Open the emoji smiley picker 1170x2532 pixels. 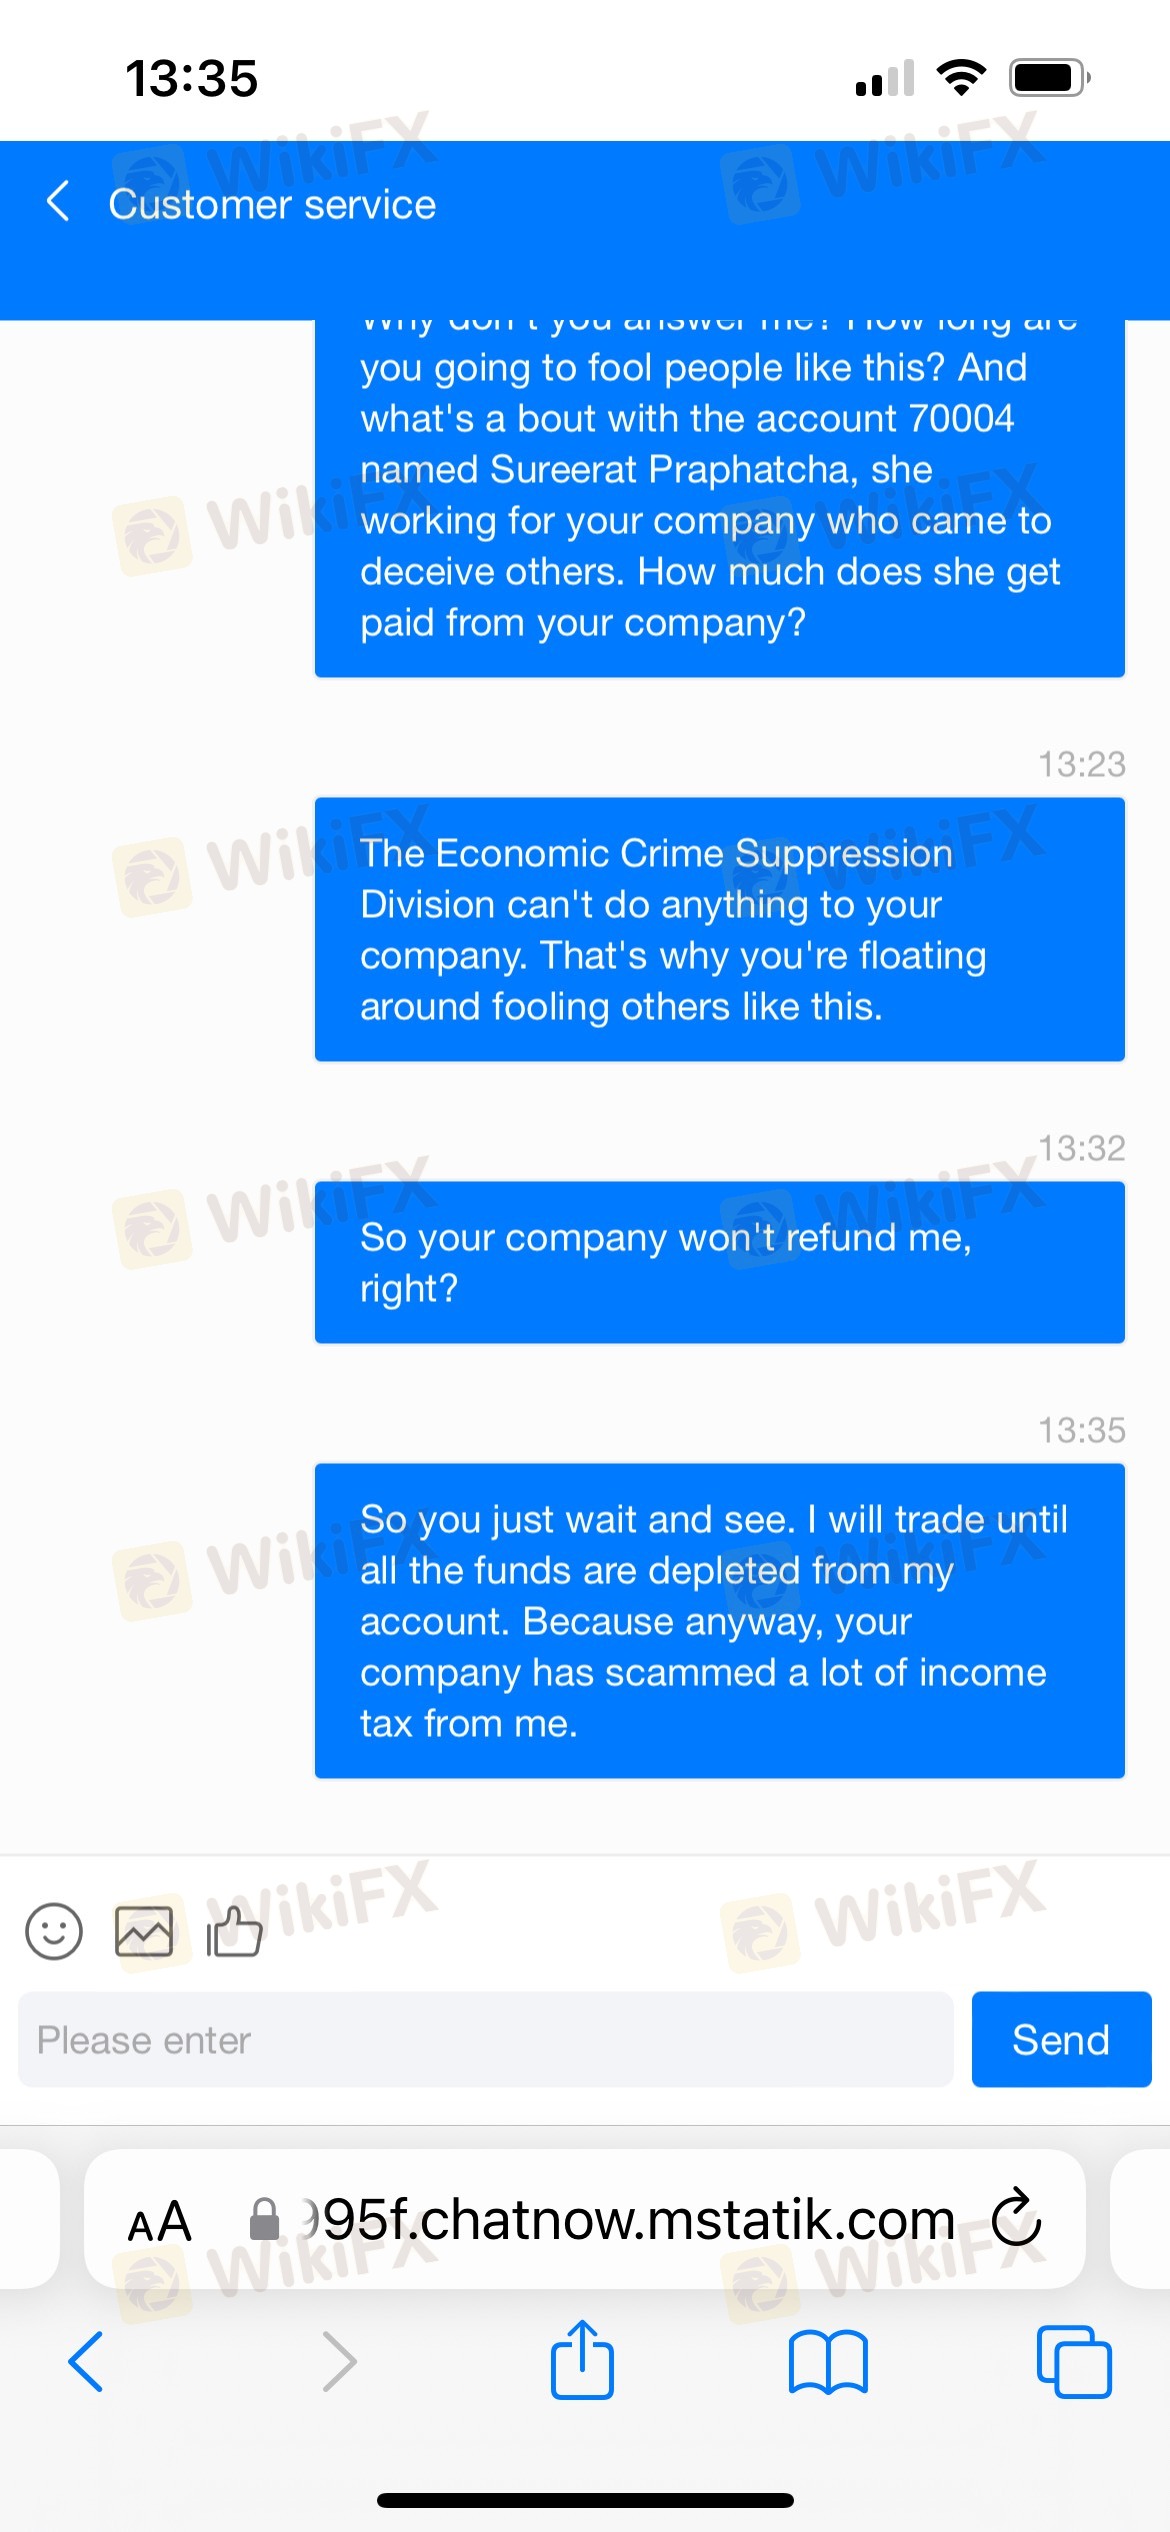click(54, 1930)
